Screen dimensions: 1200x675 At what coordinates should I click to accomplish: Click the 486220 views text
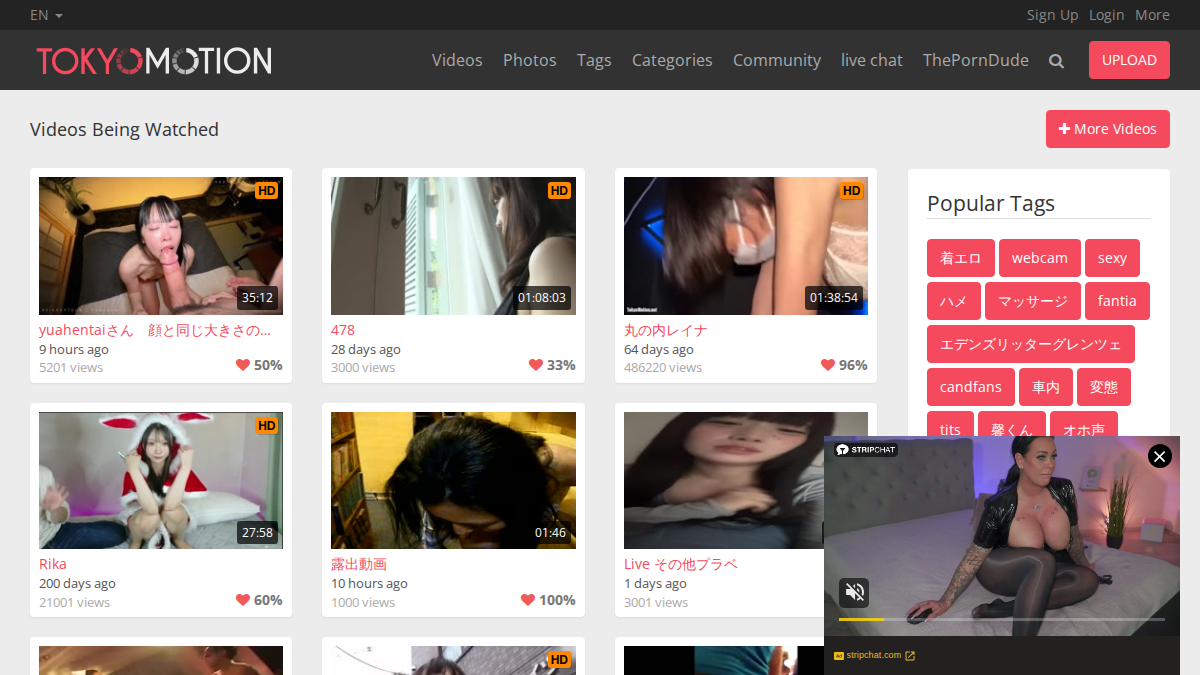coord(663,367)
